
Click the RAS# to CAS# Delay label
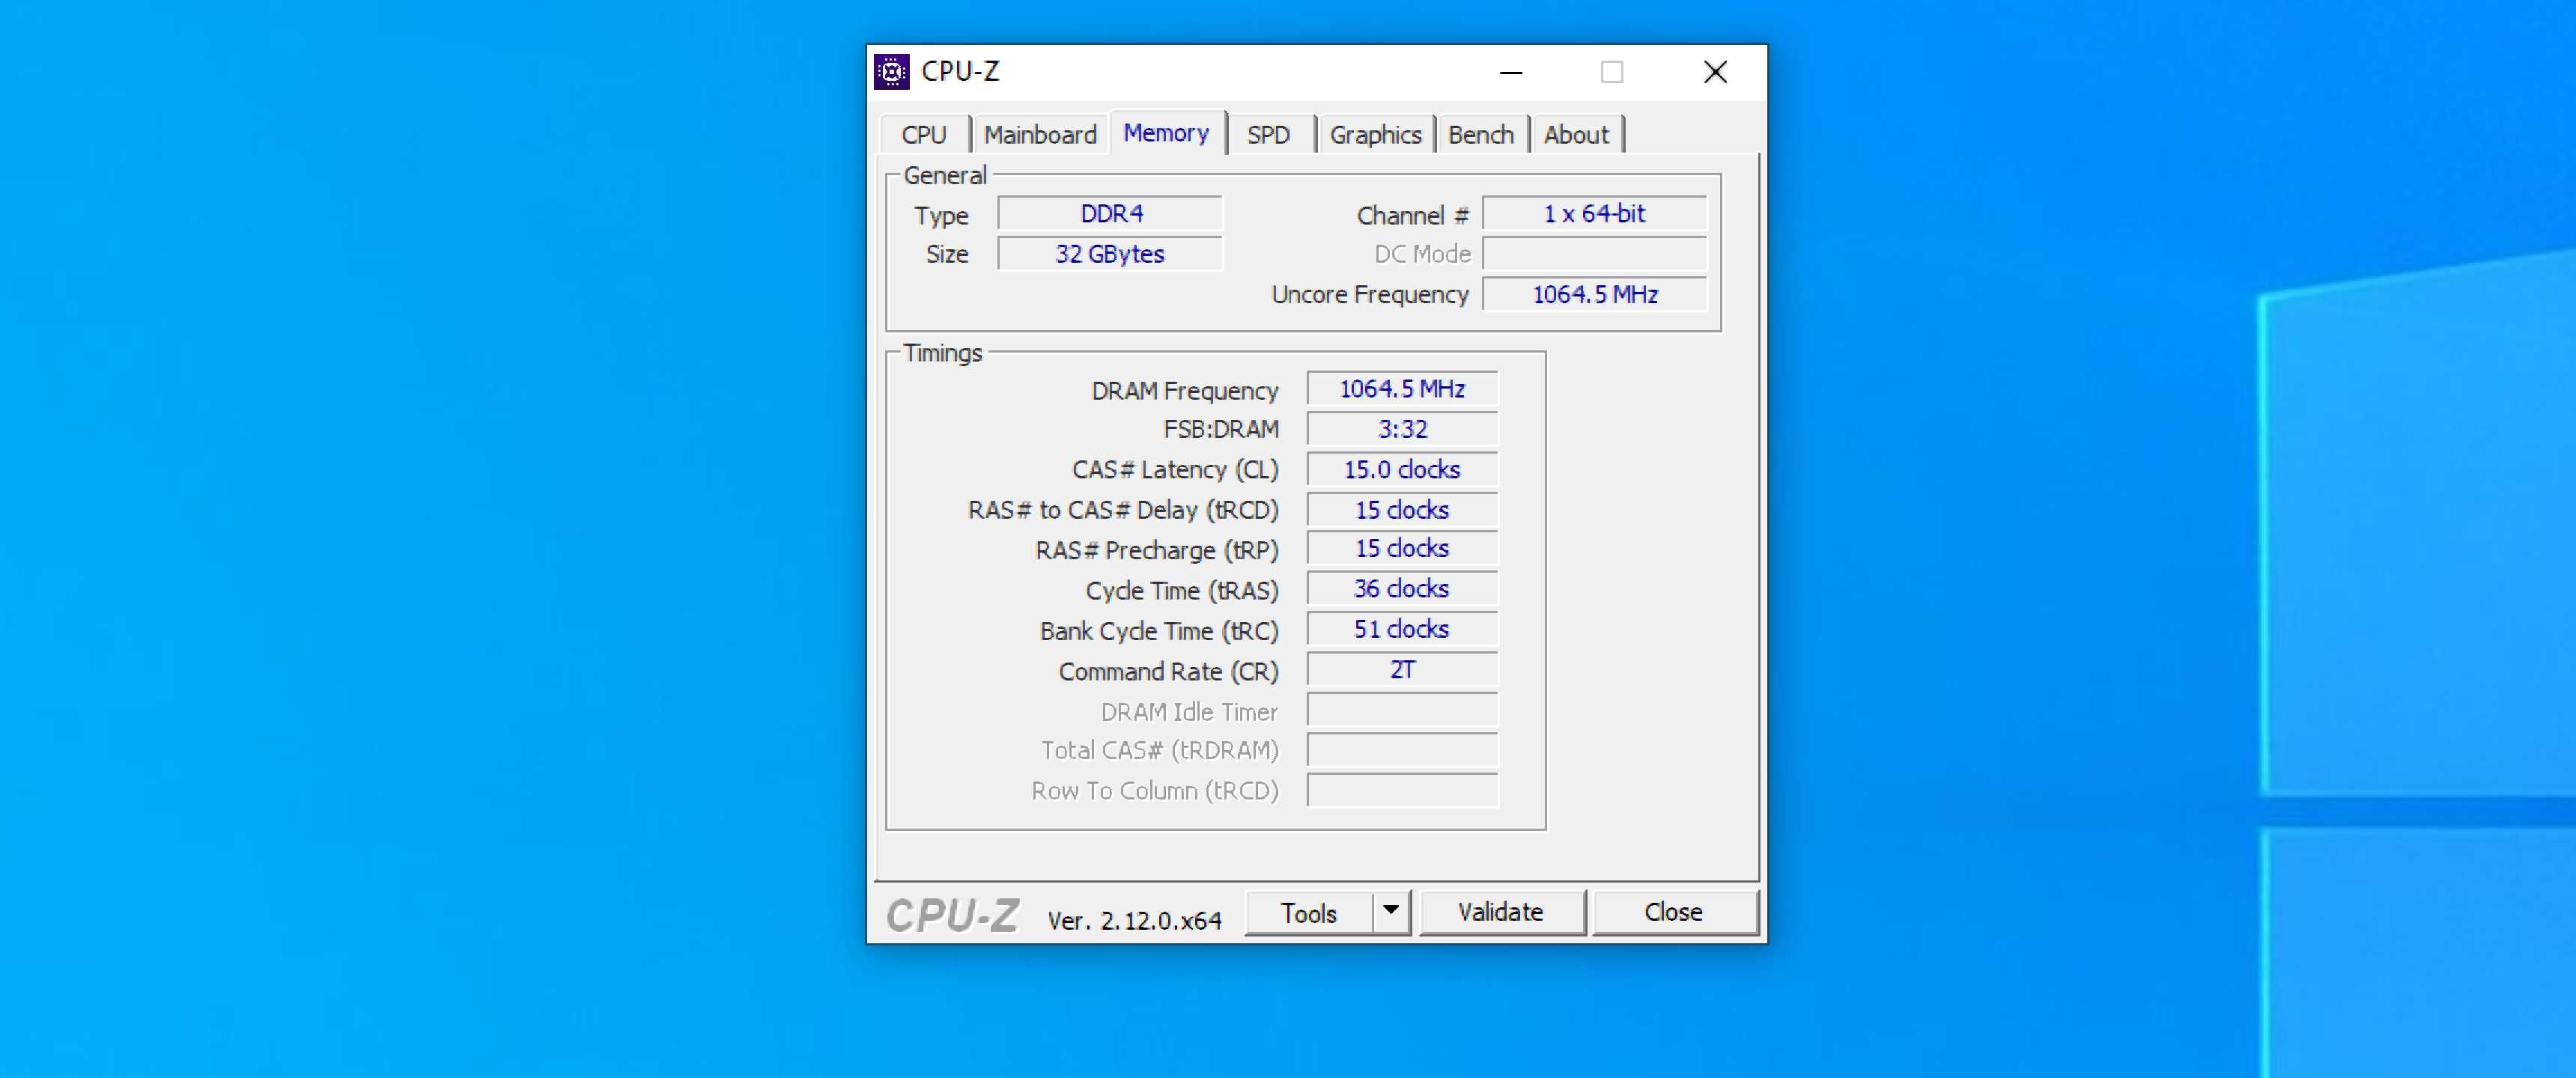click(x=1123, y=511)
